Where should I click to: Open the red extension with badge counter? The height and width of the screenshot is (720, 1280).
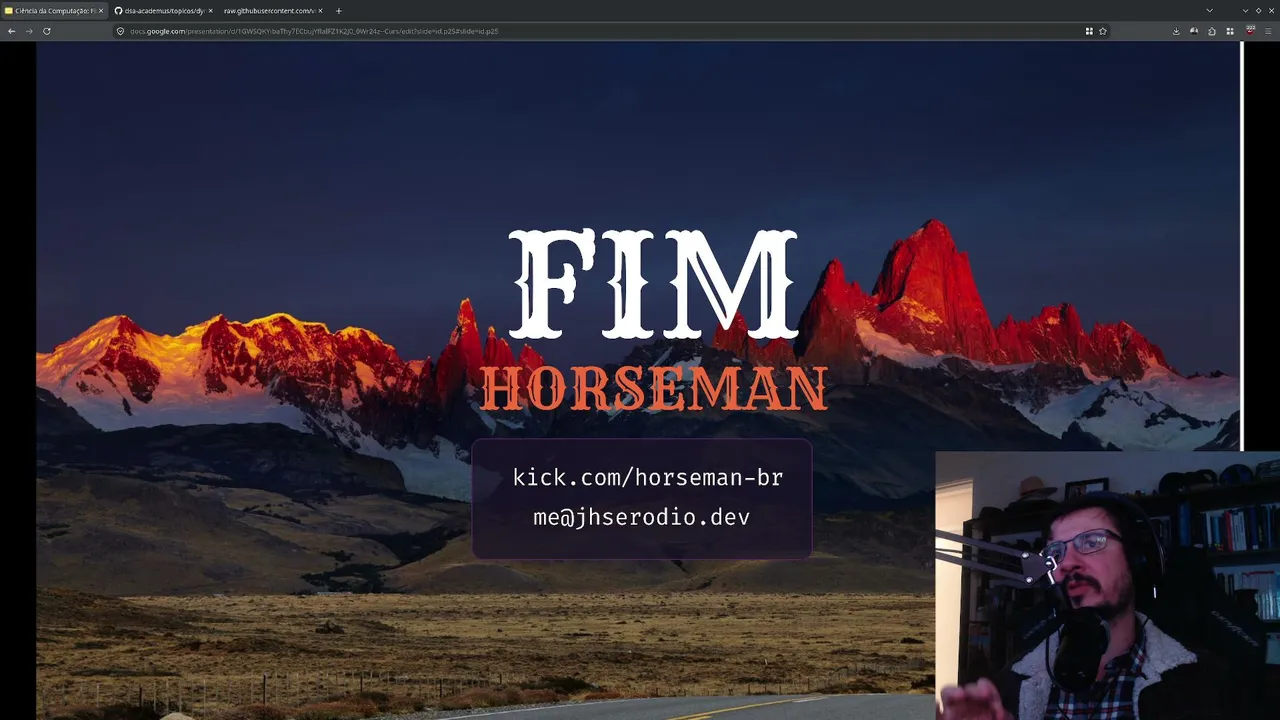[x=1250, y=31]
